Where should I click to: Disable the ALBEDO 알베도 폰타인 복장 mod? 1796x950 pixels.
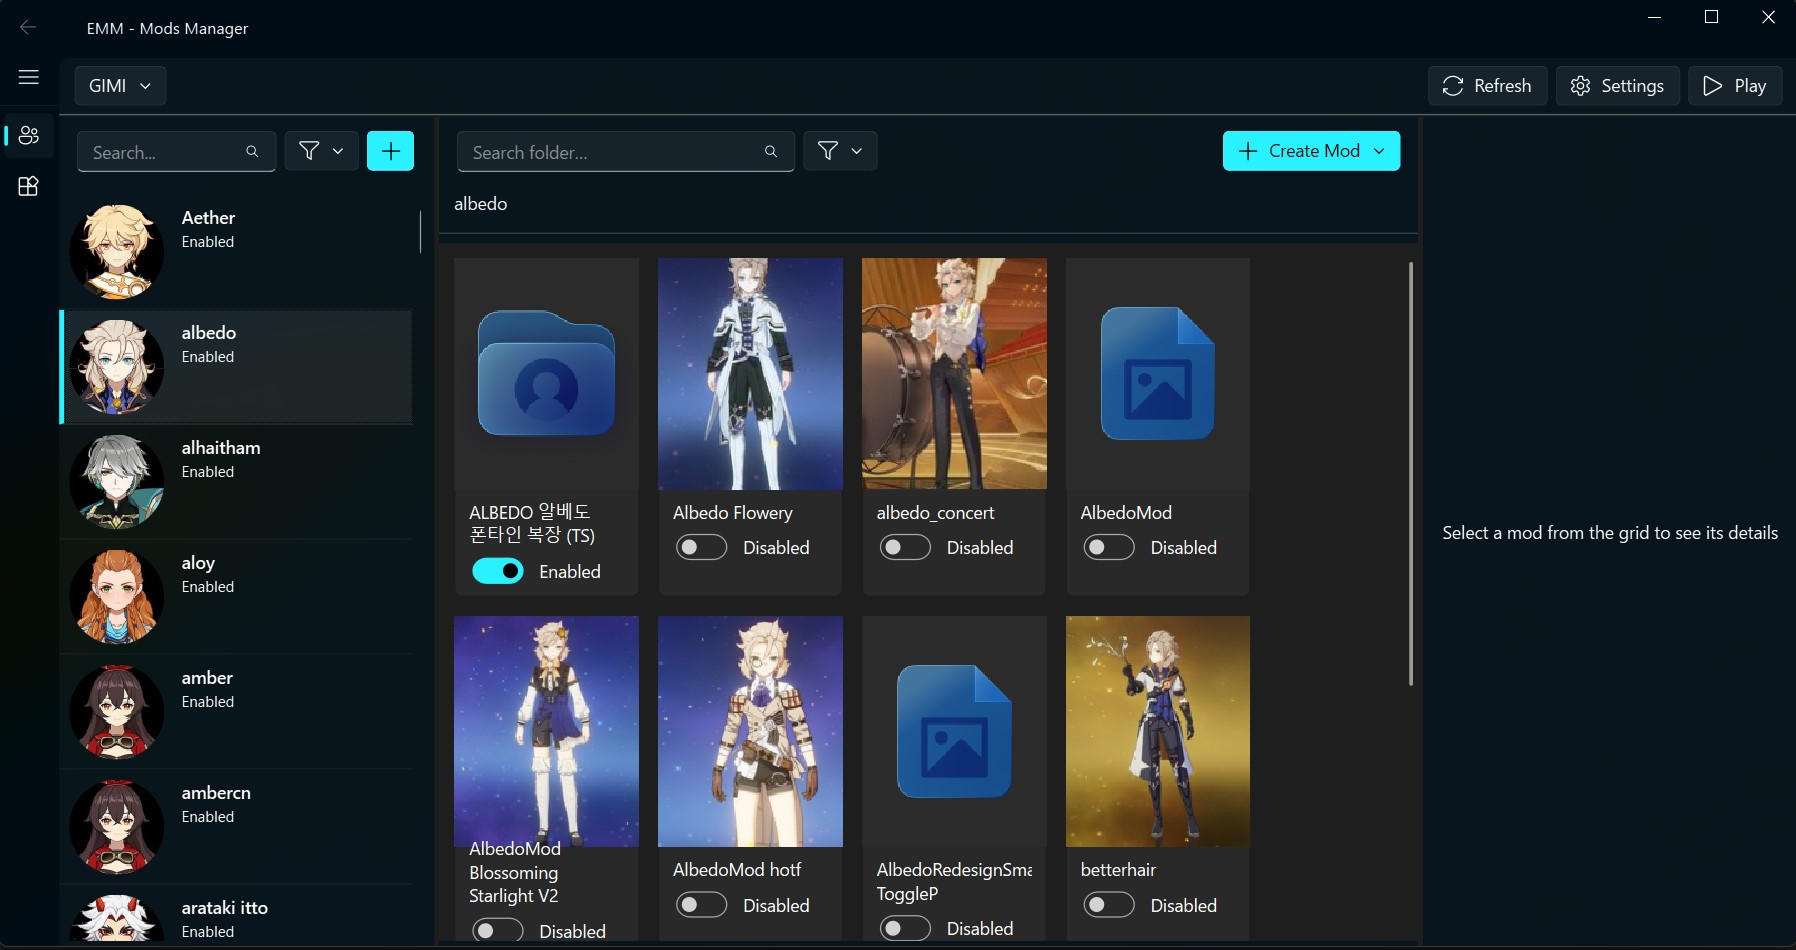pos(497,570)
